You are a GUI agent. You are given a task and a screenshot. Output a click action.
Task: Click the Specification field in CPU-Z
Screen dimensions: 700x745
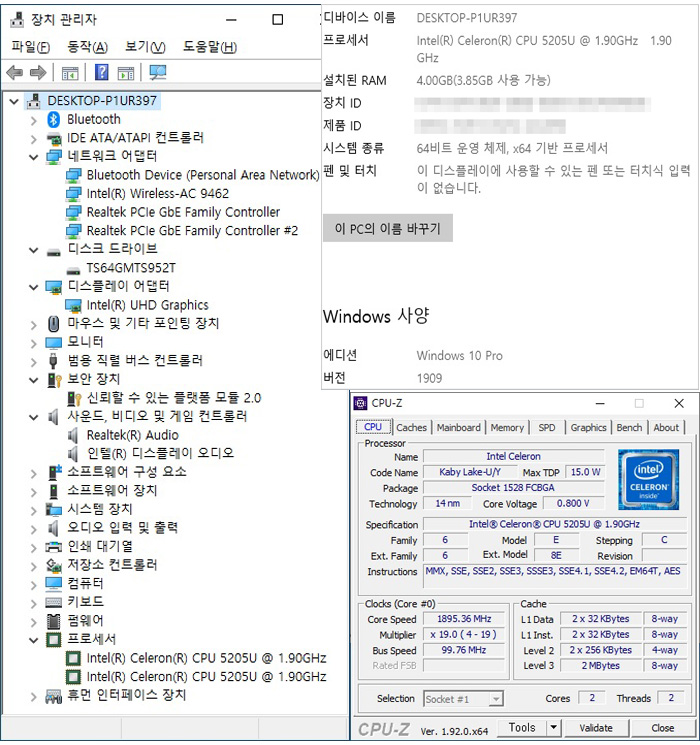coord(554,524)
